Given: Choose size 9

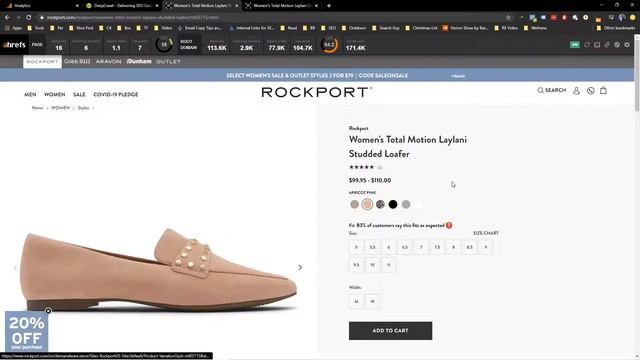Looking at the screenshot, I should tap(486, 247).
